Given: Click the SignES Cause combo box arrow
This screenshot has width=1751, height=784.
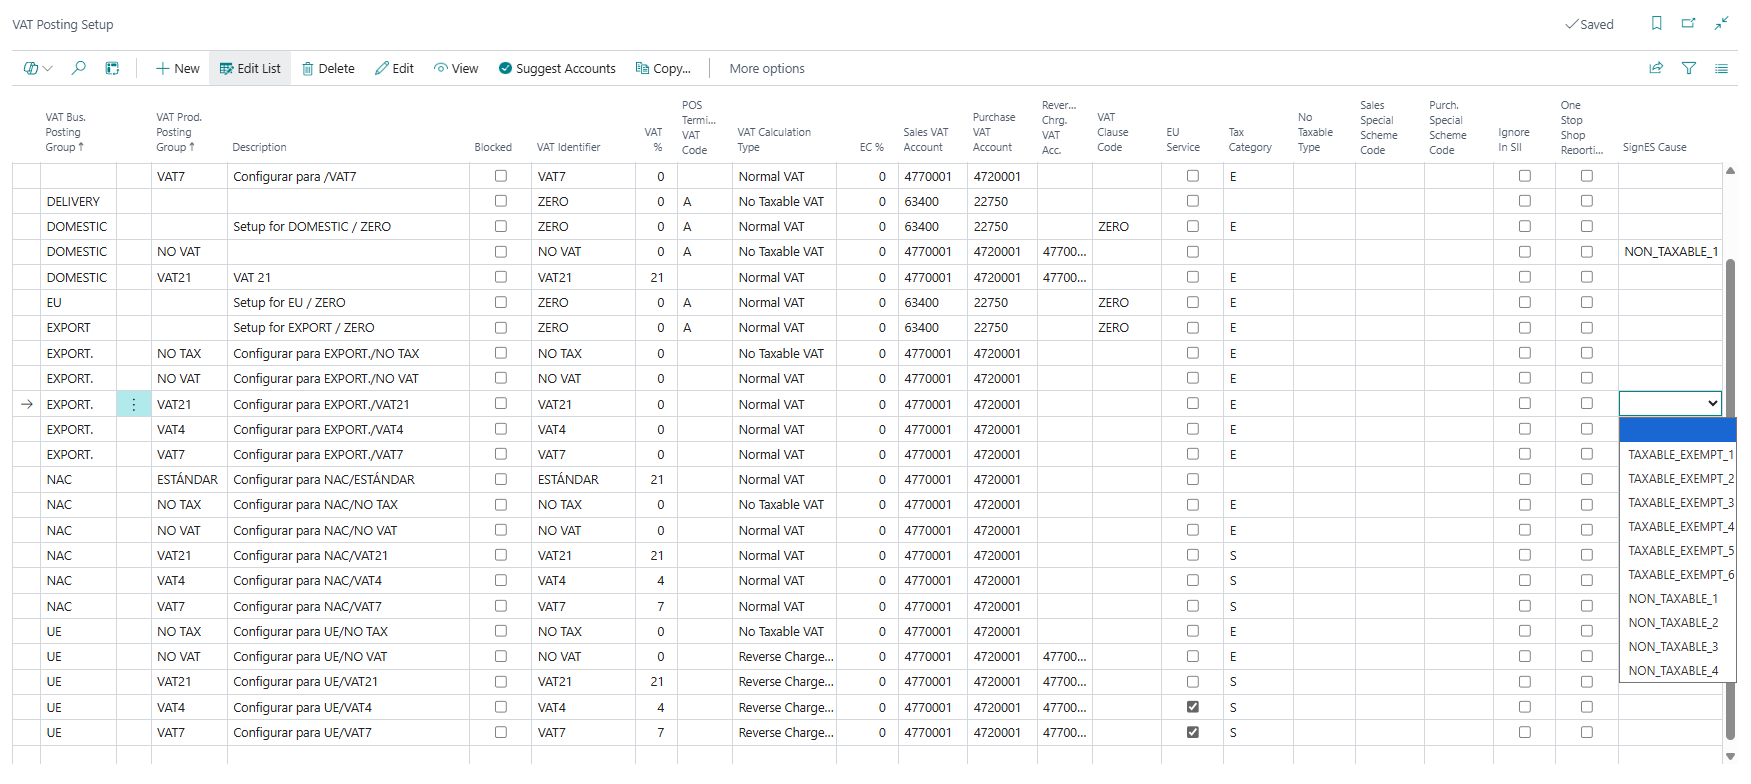Looking at the screenshot, I should 1712,404.
